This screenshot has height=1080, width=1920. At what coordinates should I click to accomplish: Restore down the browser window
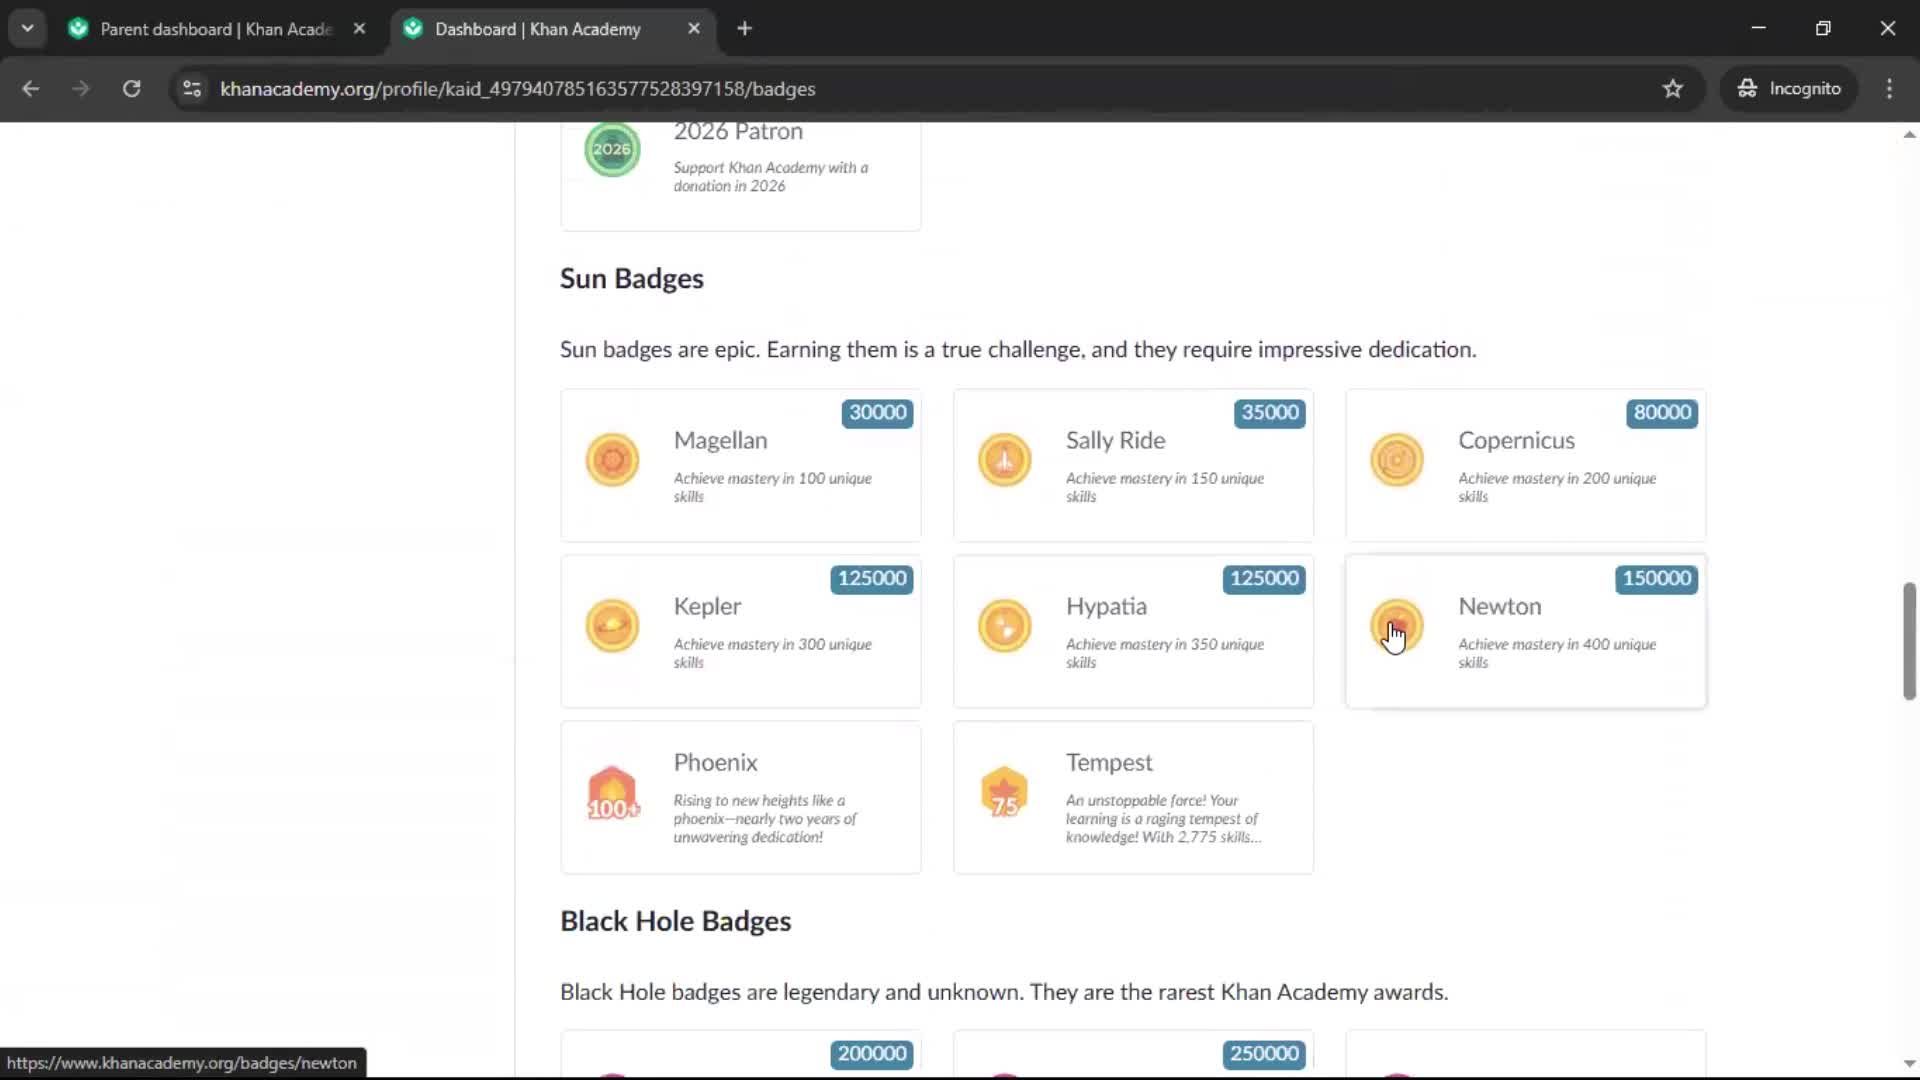pos(1823,28)
